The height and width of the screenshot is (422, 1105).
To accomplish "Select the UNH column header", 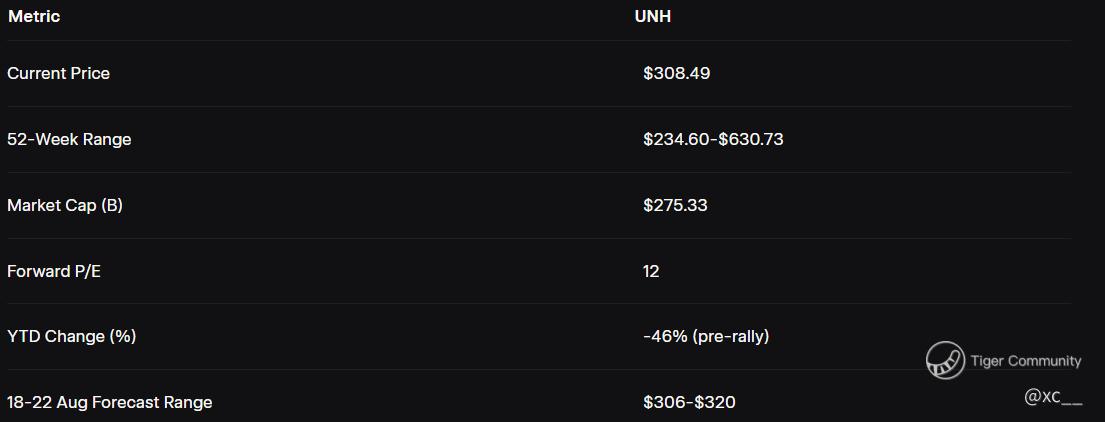I will tap(652, 16).
